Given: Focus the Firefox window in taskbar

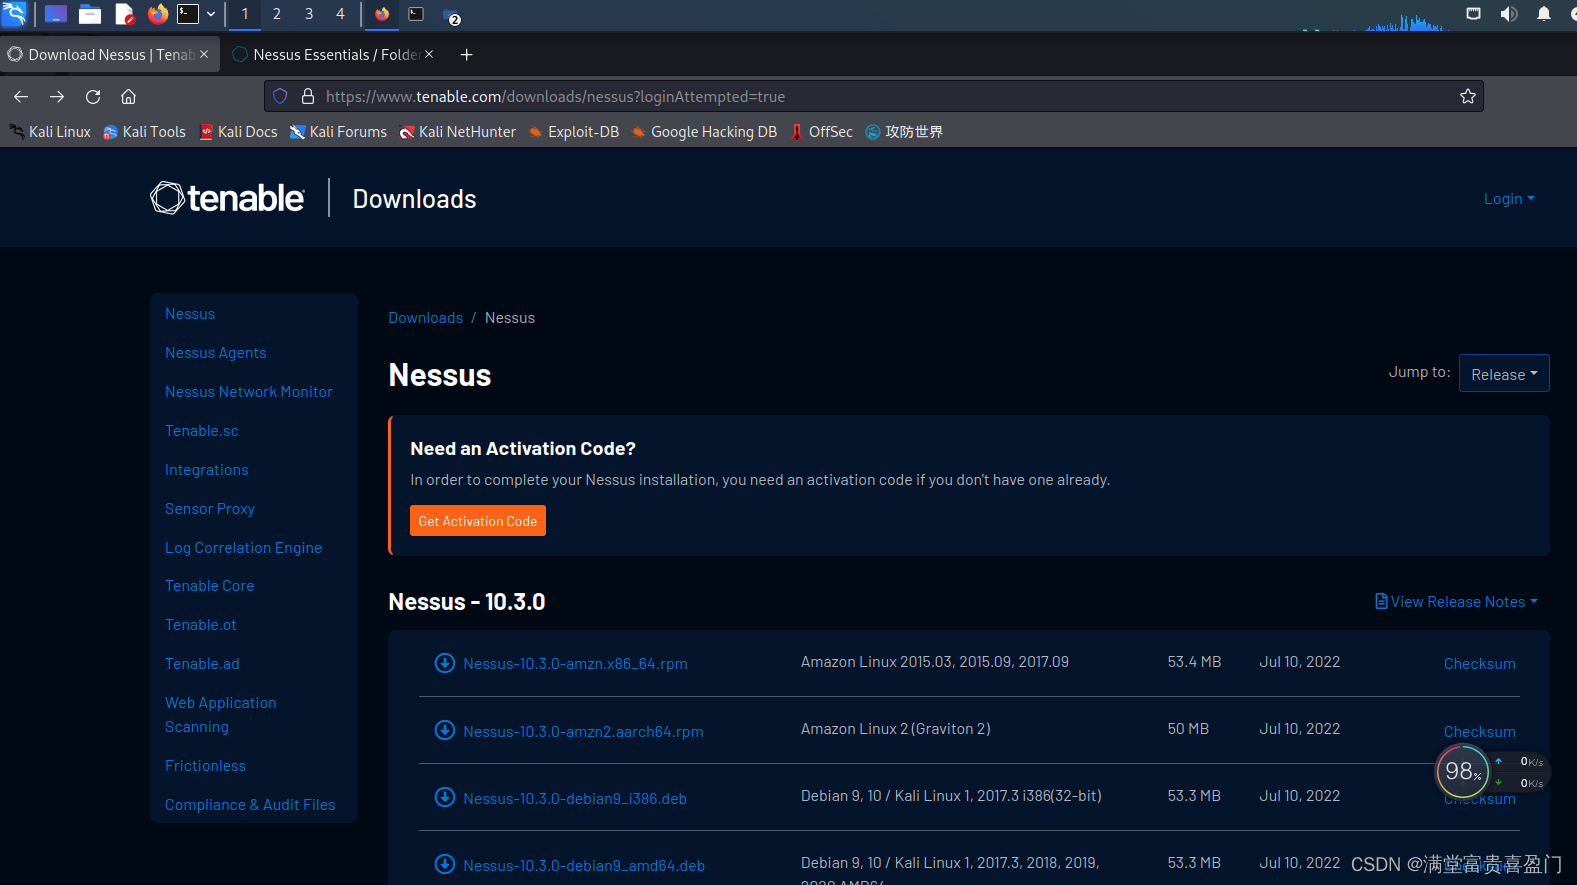Looking at the screenshot, I should pos(382,14).
